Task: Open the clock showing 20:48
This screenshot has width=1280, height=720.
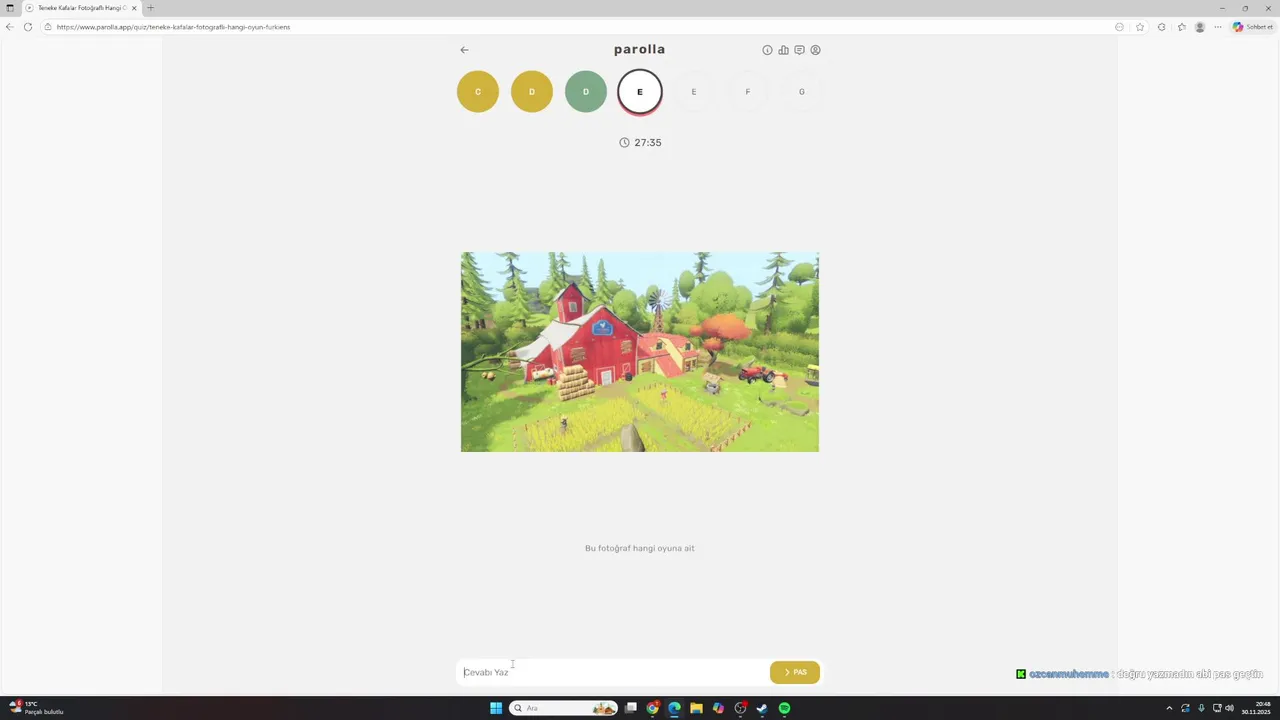Action: tap(1257, 708)
